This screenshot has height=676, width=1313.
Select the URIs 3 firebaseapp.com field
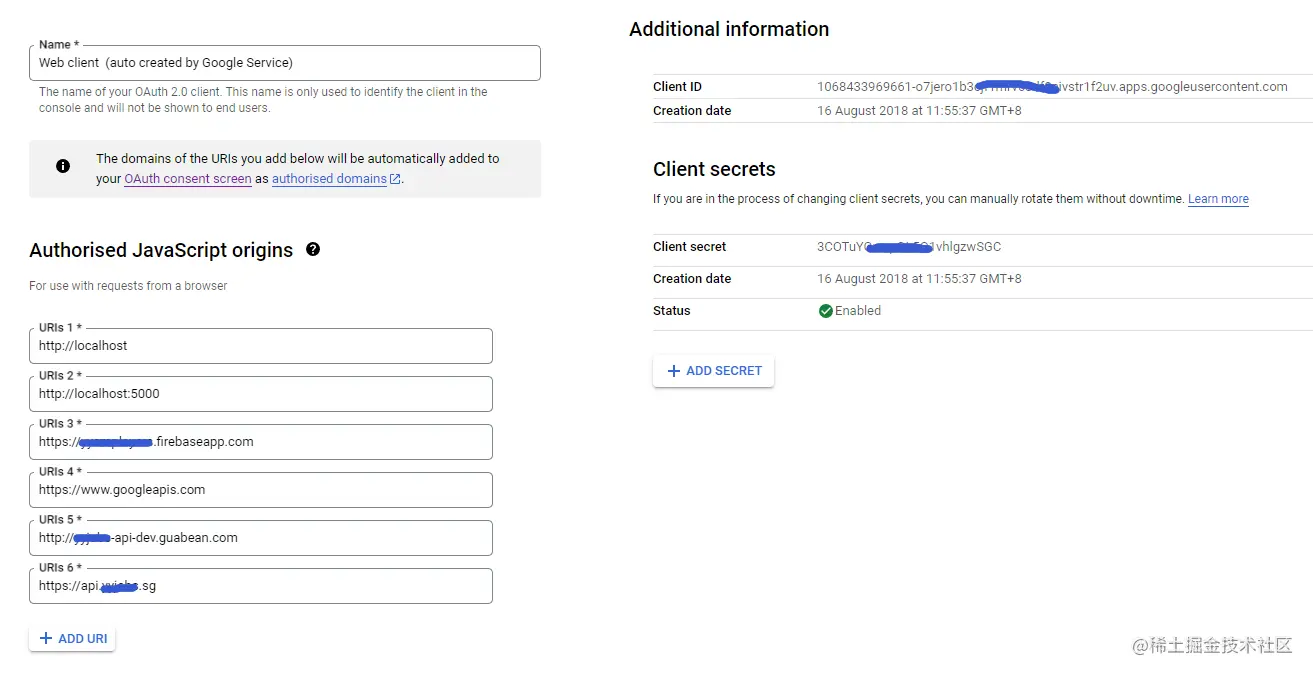(261, 442)
